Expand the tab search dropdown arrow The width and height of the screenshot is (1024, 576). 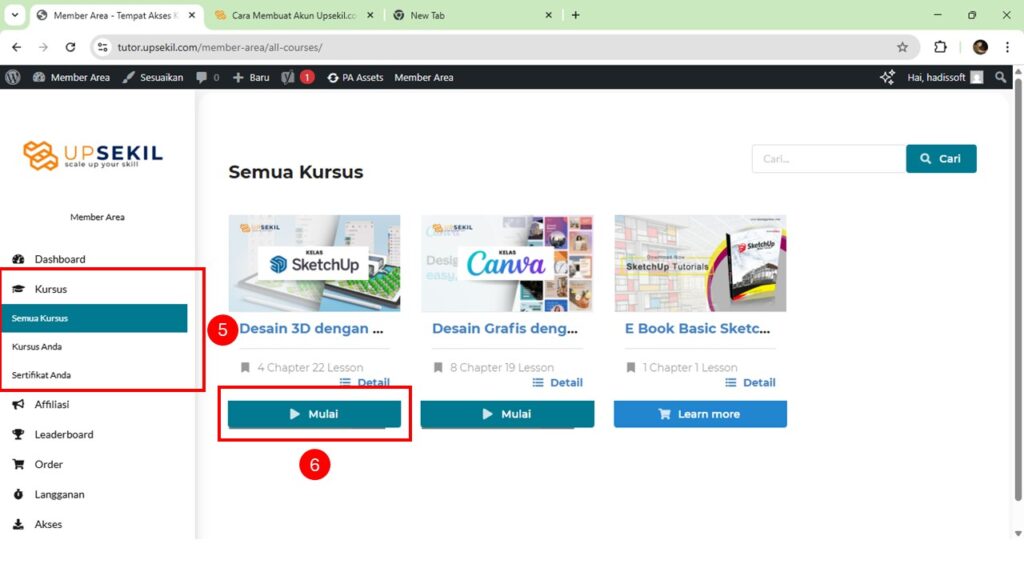[14, 15]
